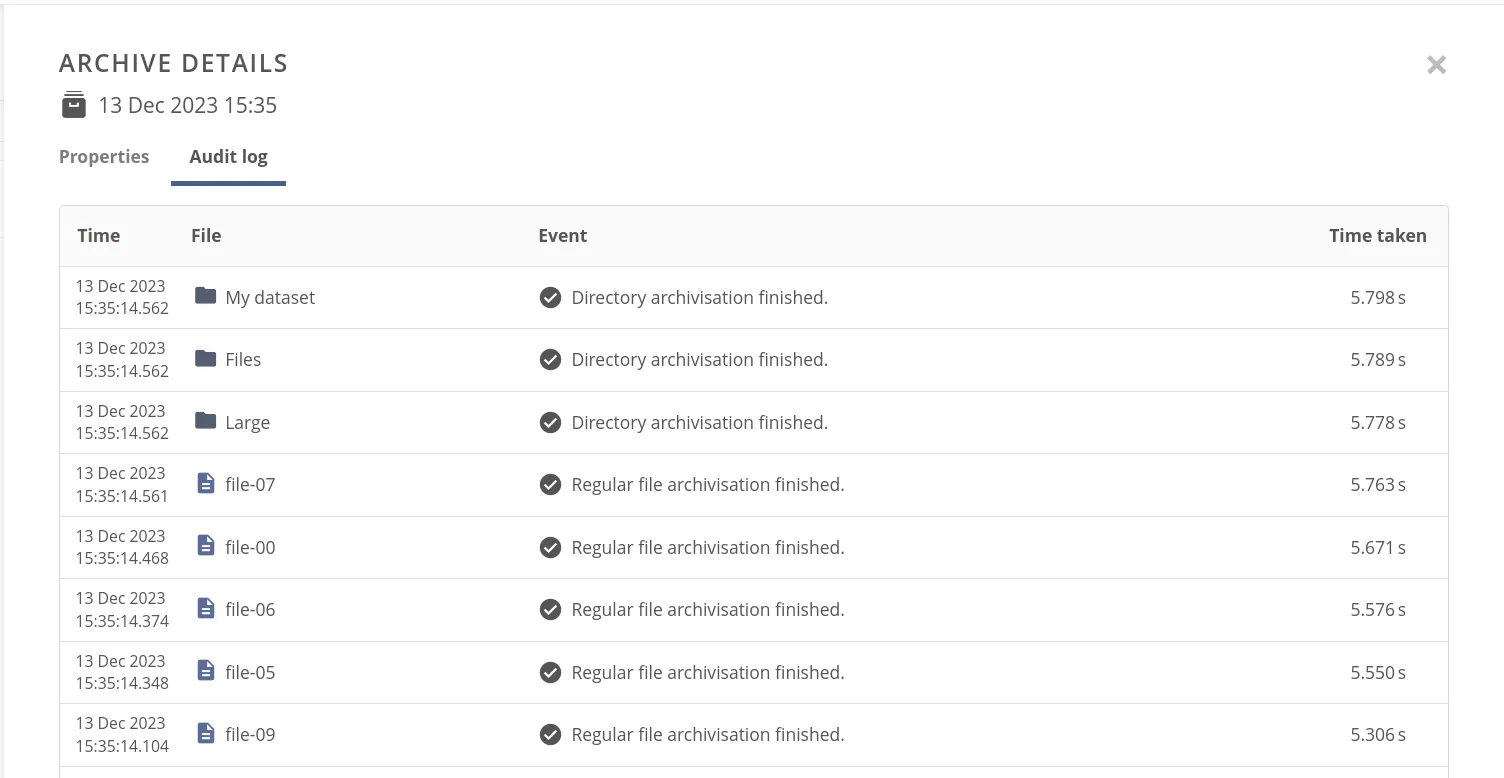Click the 5.306 s time taken value

[x=1377, y=734]
